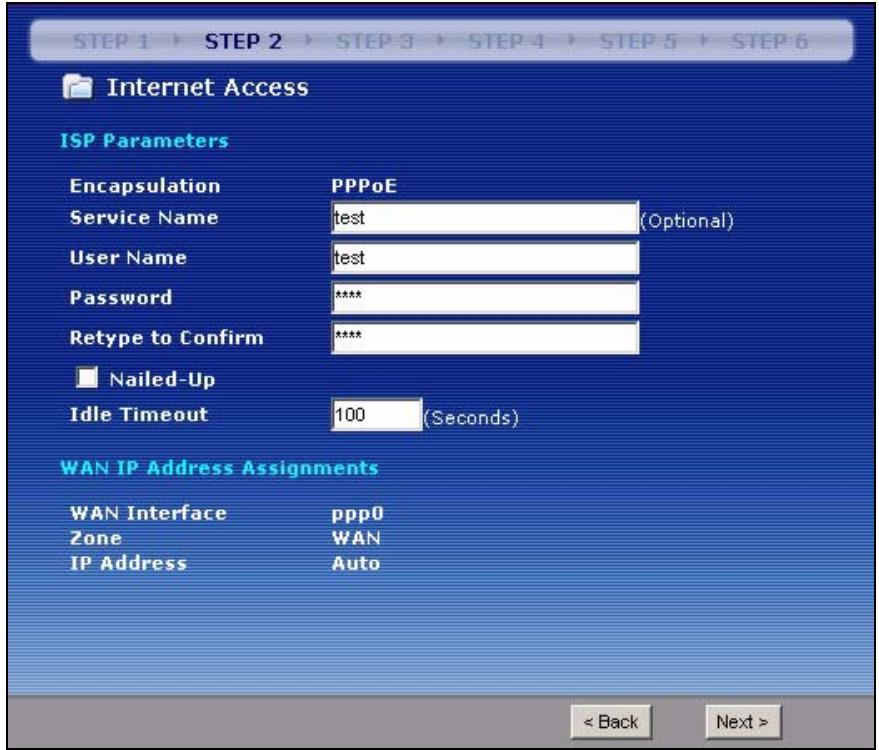Image resolution: width=879 pixels, height=750 pixels.
Task: Click the IP Address label
Action: (128, 563)
